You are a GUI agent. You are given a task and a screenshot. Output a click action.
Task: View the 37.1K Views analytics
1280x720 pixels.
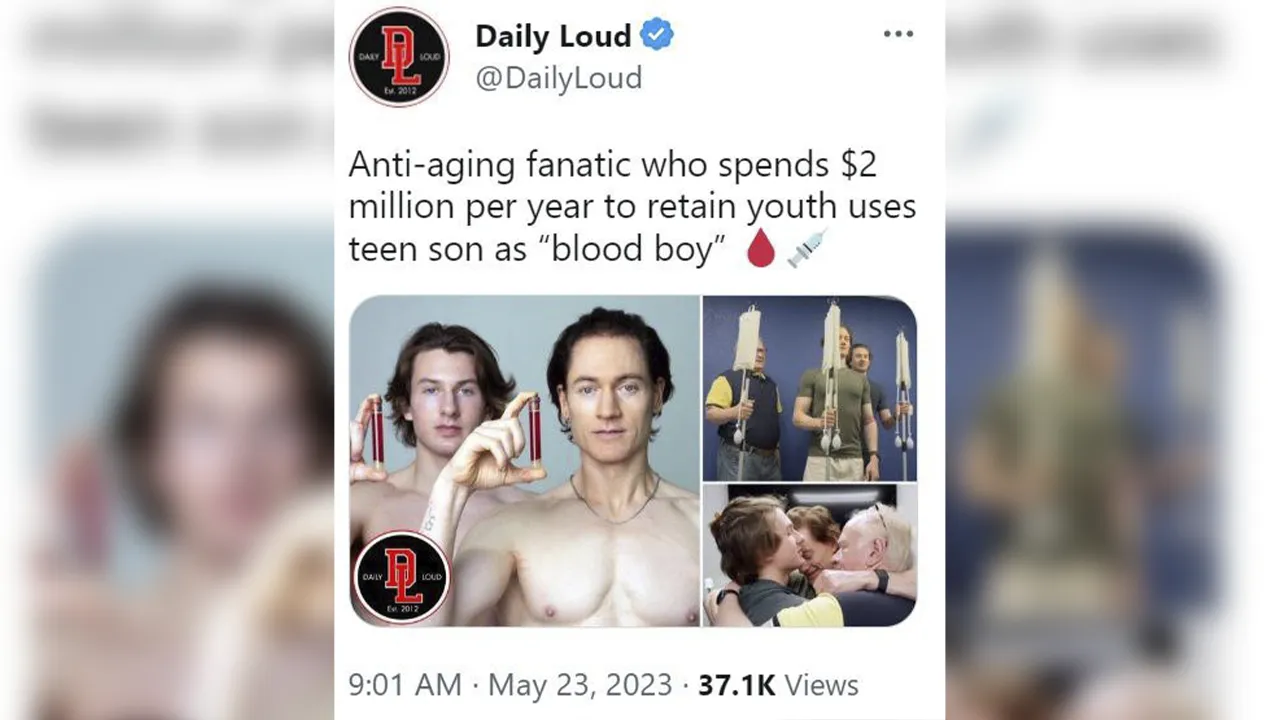click(x=778, y=685)
